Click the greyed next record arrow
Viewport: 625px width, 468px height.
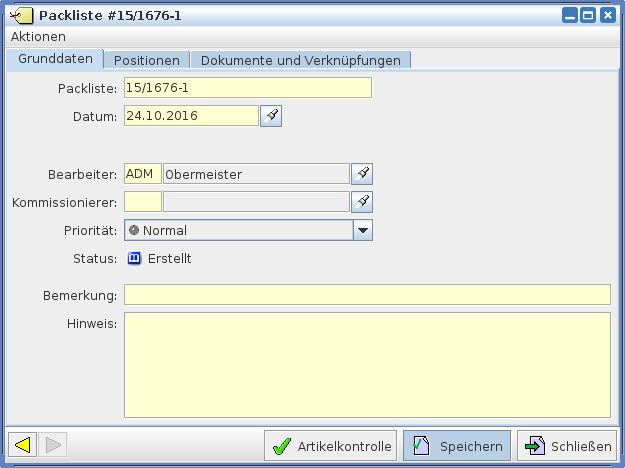[54, 445]
